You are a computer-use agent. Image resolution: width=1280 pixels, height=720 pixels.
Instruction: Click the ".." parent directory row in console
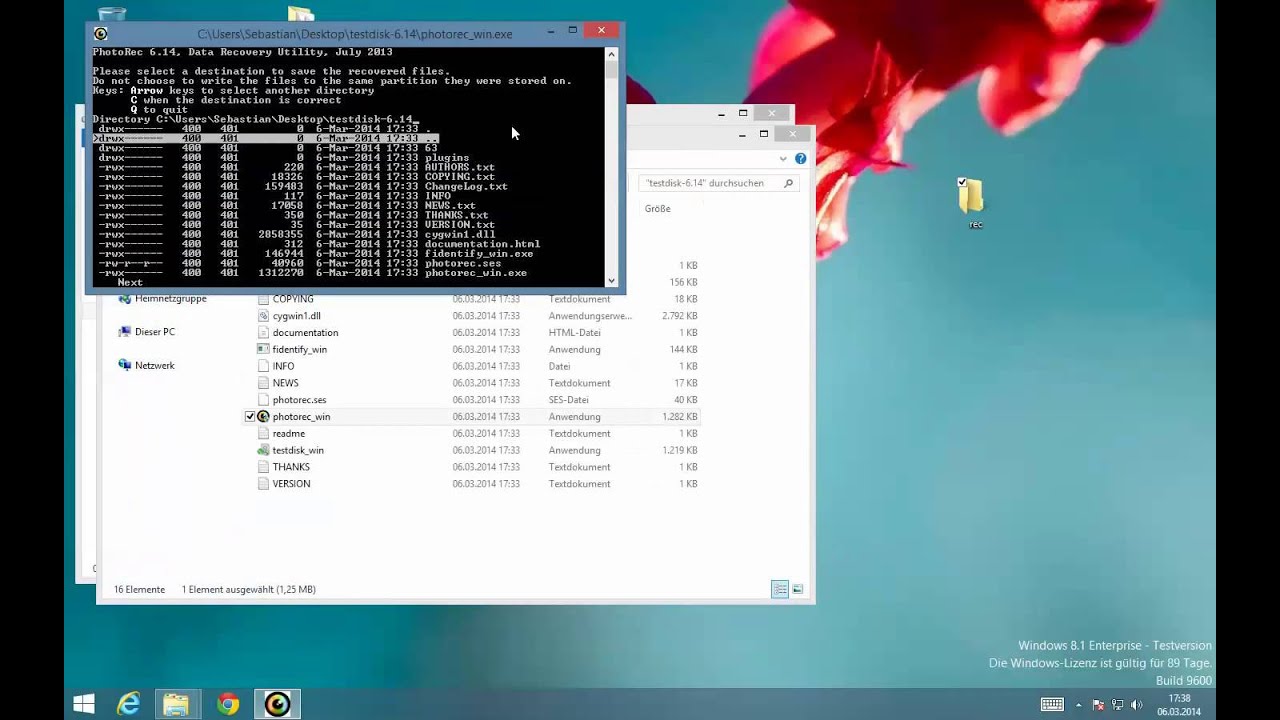[266, 138]
